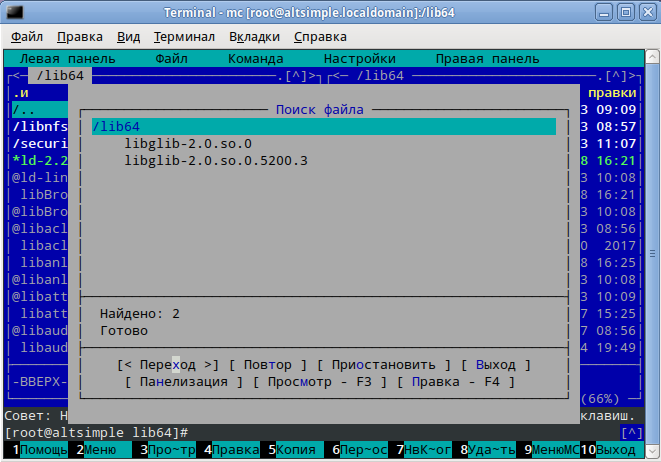This screenshot has width=661, height=462.
Task: Select libglib-2.0.so.0 in search results
Action: pos(188,144)
